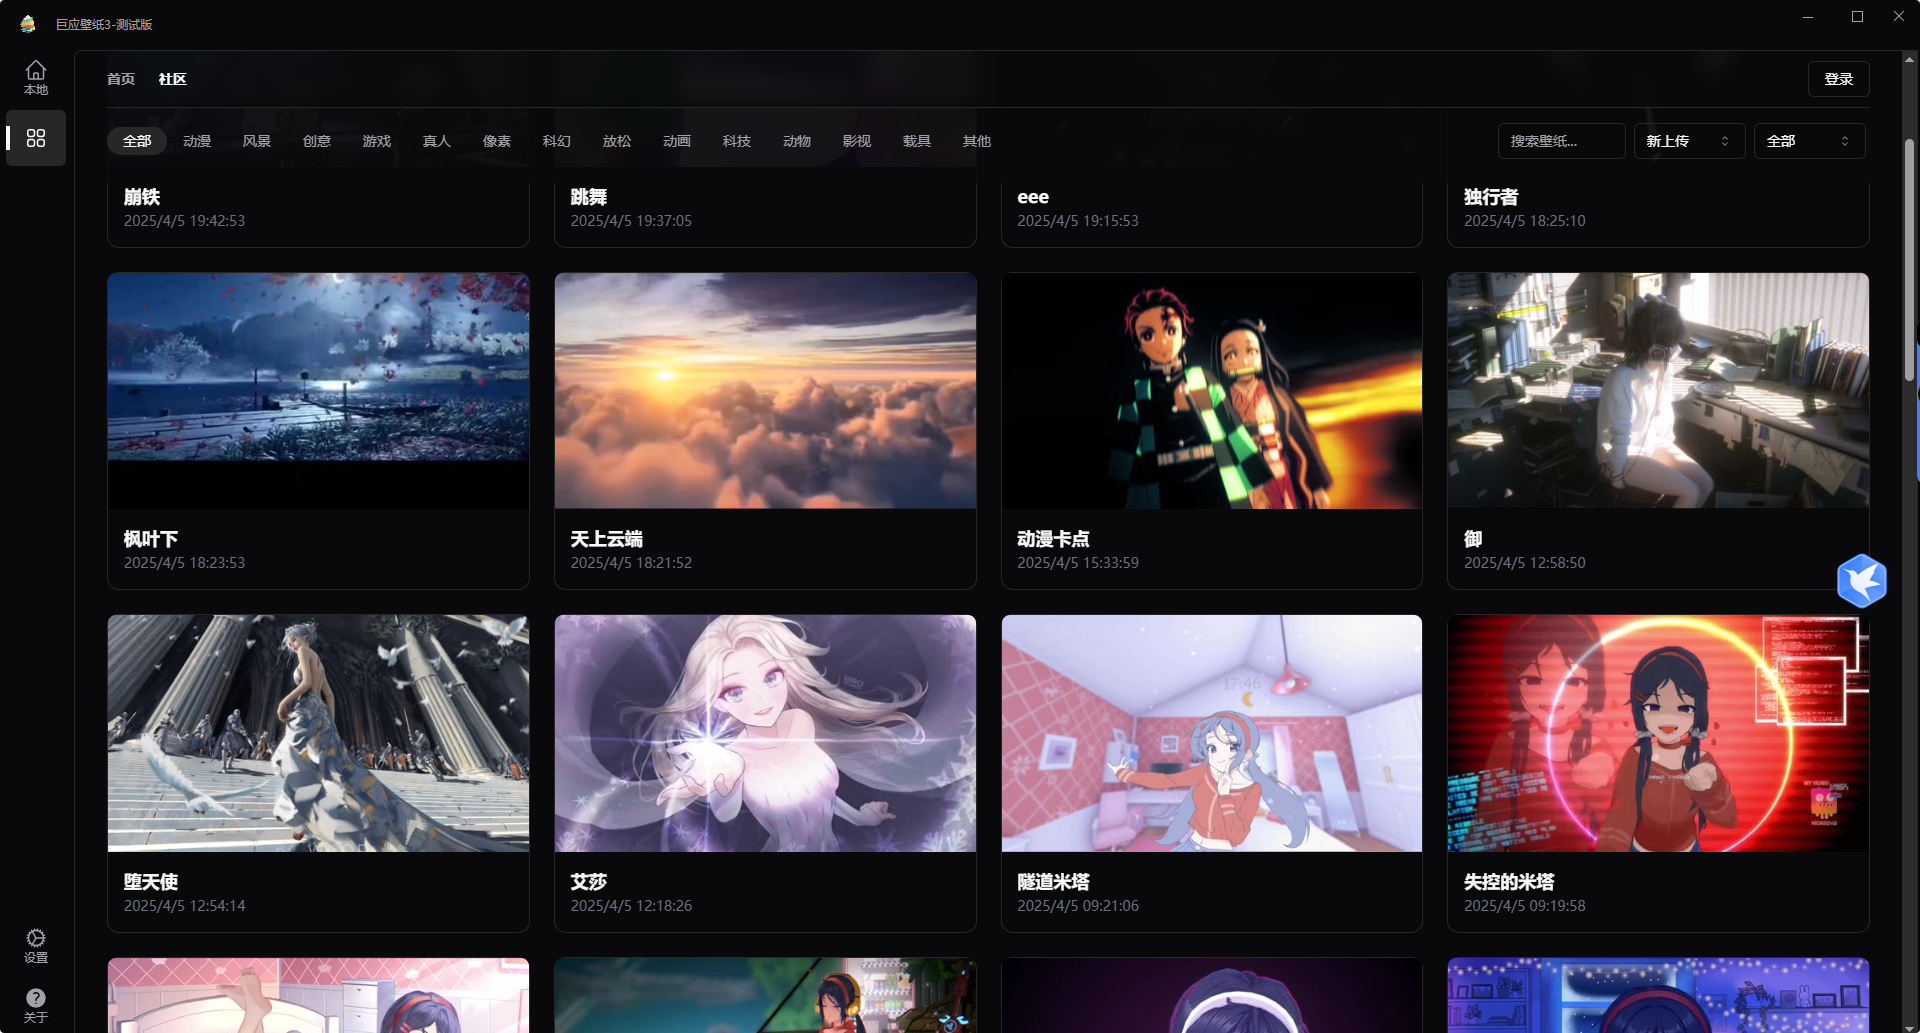Image resolution: width=1920 pixels, height=1033 pixels.
Task: Open the 隧道米塔 wallpaper thumbnail
Action: pos(1212,733)
